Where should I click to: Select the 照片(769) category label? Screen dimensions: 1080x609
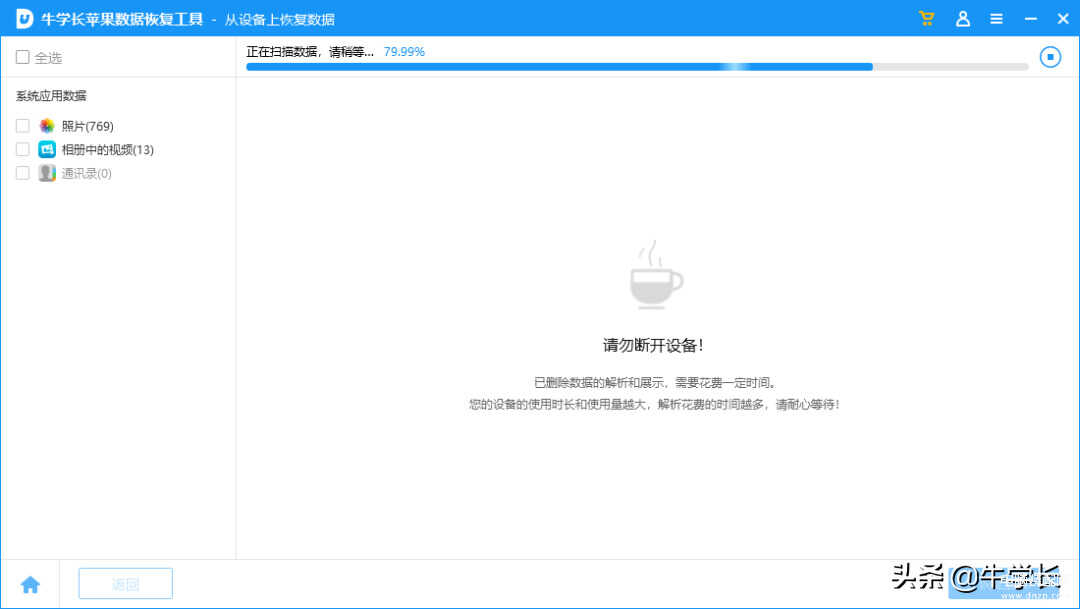tap(88, 126)
